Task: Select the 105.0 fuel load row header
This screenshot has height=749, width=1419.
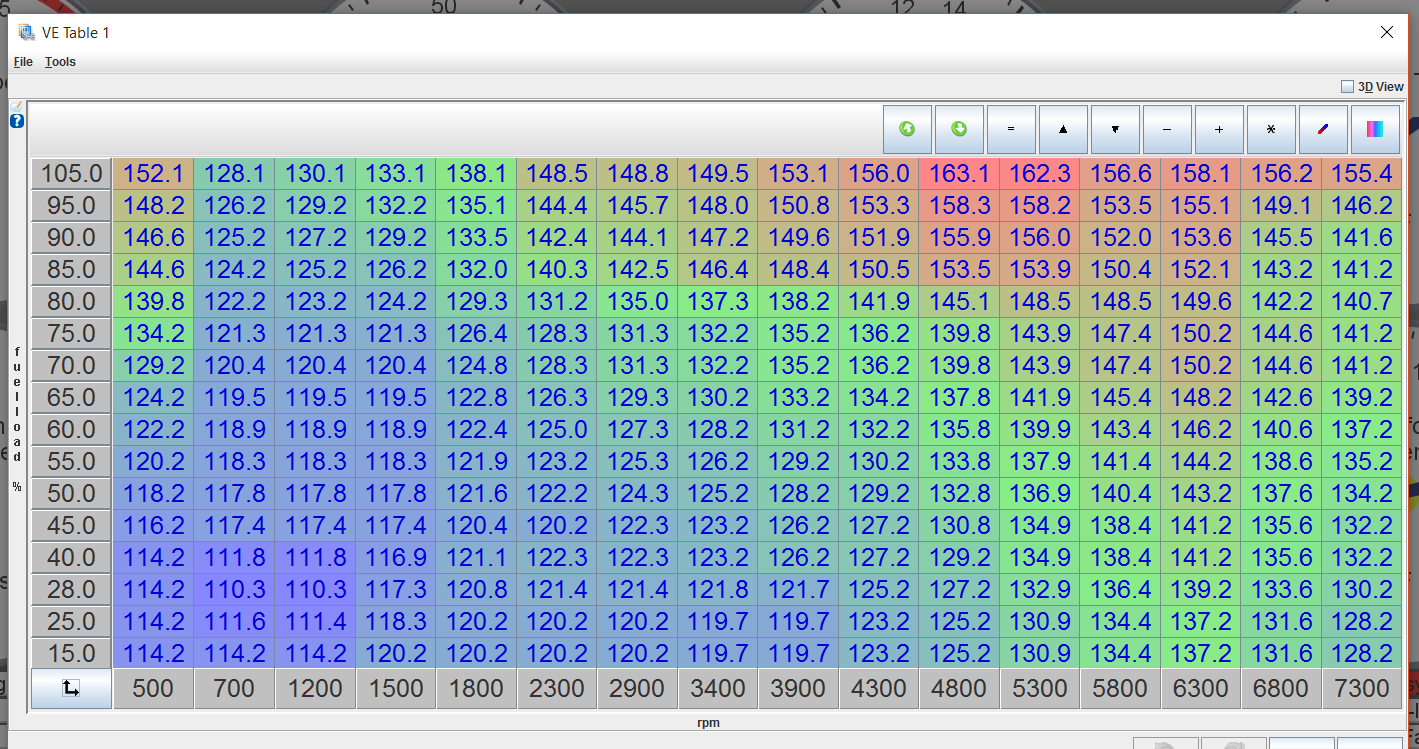Action: click(x=72, y=173)
